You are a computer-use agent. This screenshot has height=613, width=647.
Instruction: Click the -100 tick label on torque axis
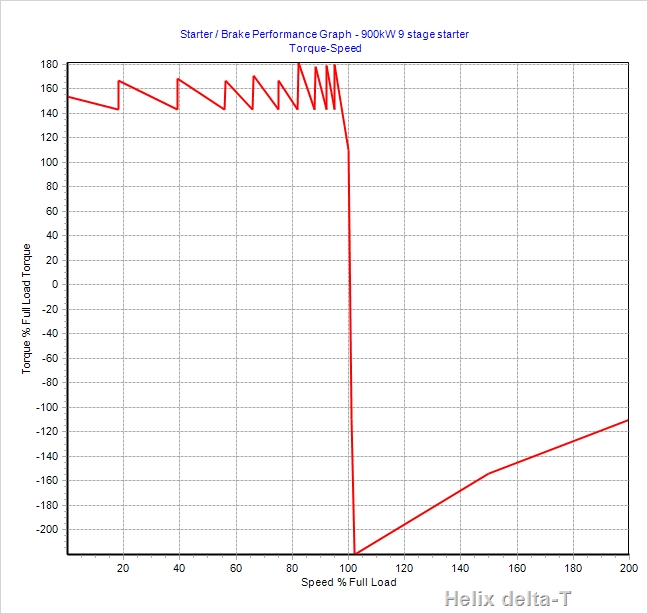click(47, 407)
